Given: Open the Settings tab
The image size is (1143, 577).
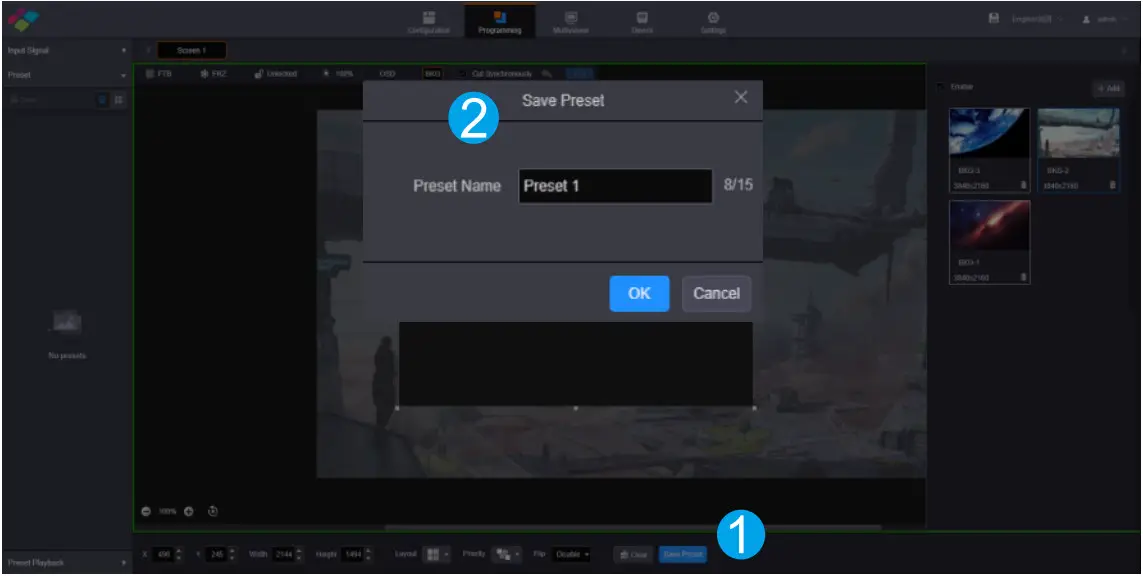Looking at the screenshot, I should [x=714, y=23].
